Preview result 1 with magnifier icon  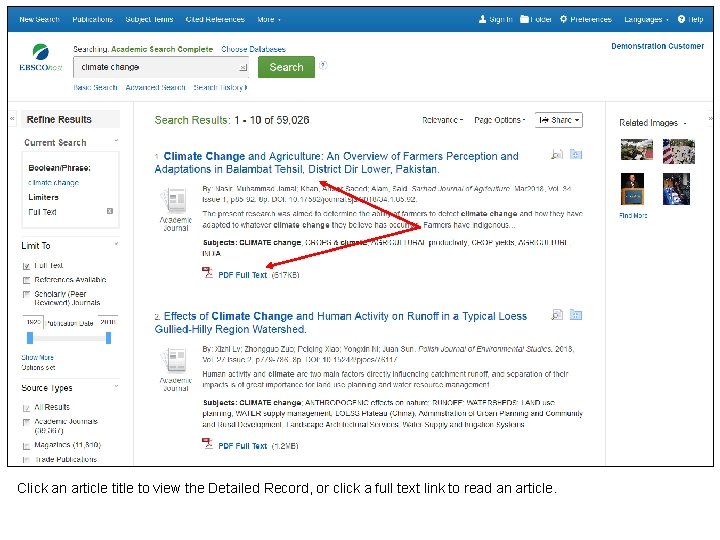click(x=557, y=154)
